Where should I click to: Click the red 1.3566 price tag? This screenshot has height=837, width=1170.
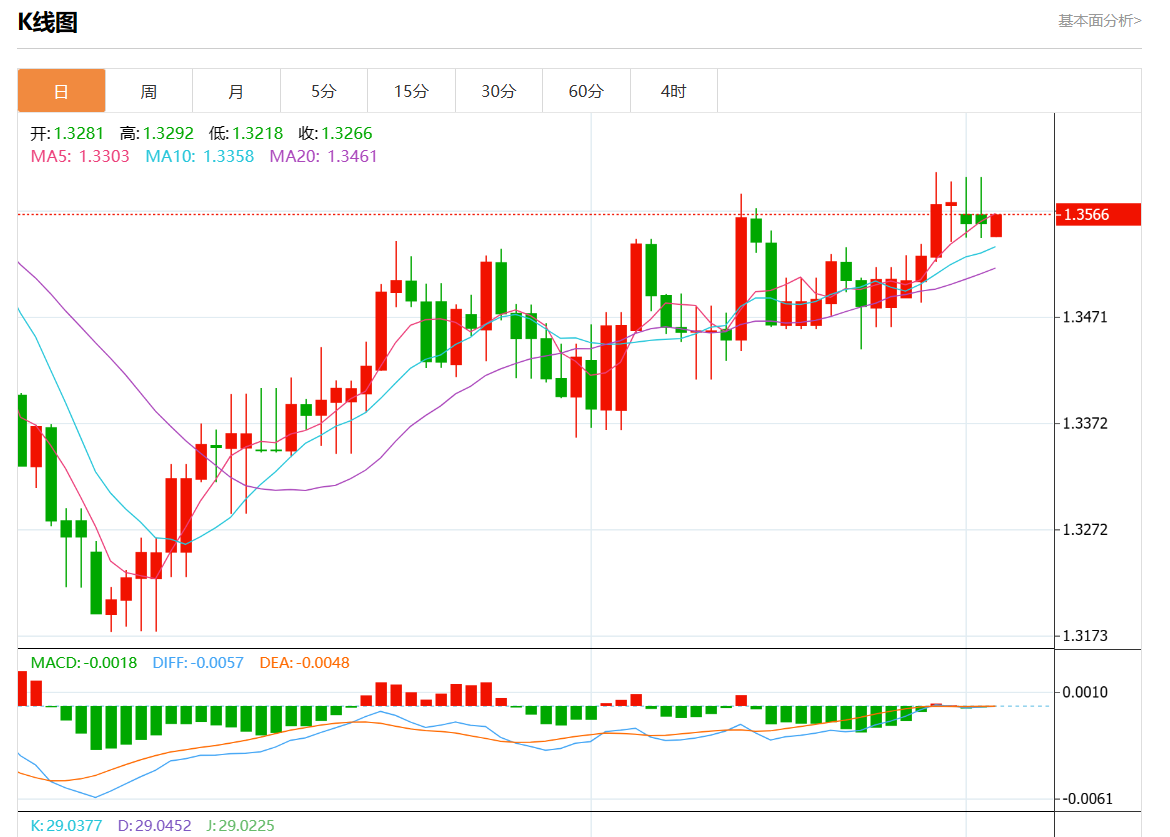coord(1098,215)
